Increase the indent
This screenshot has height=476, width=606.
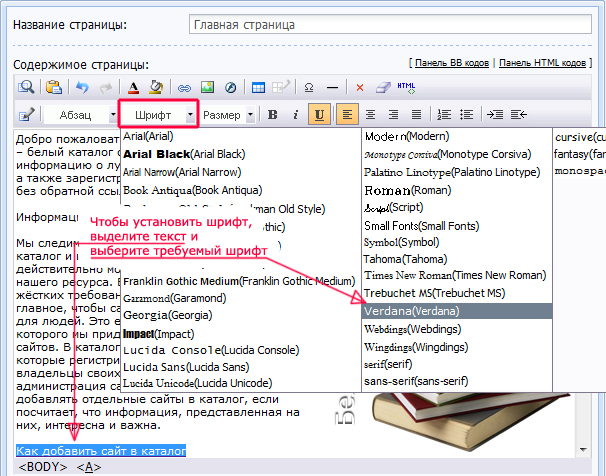495,115
